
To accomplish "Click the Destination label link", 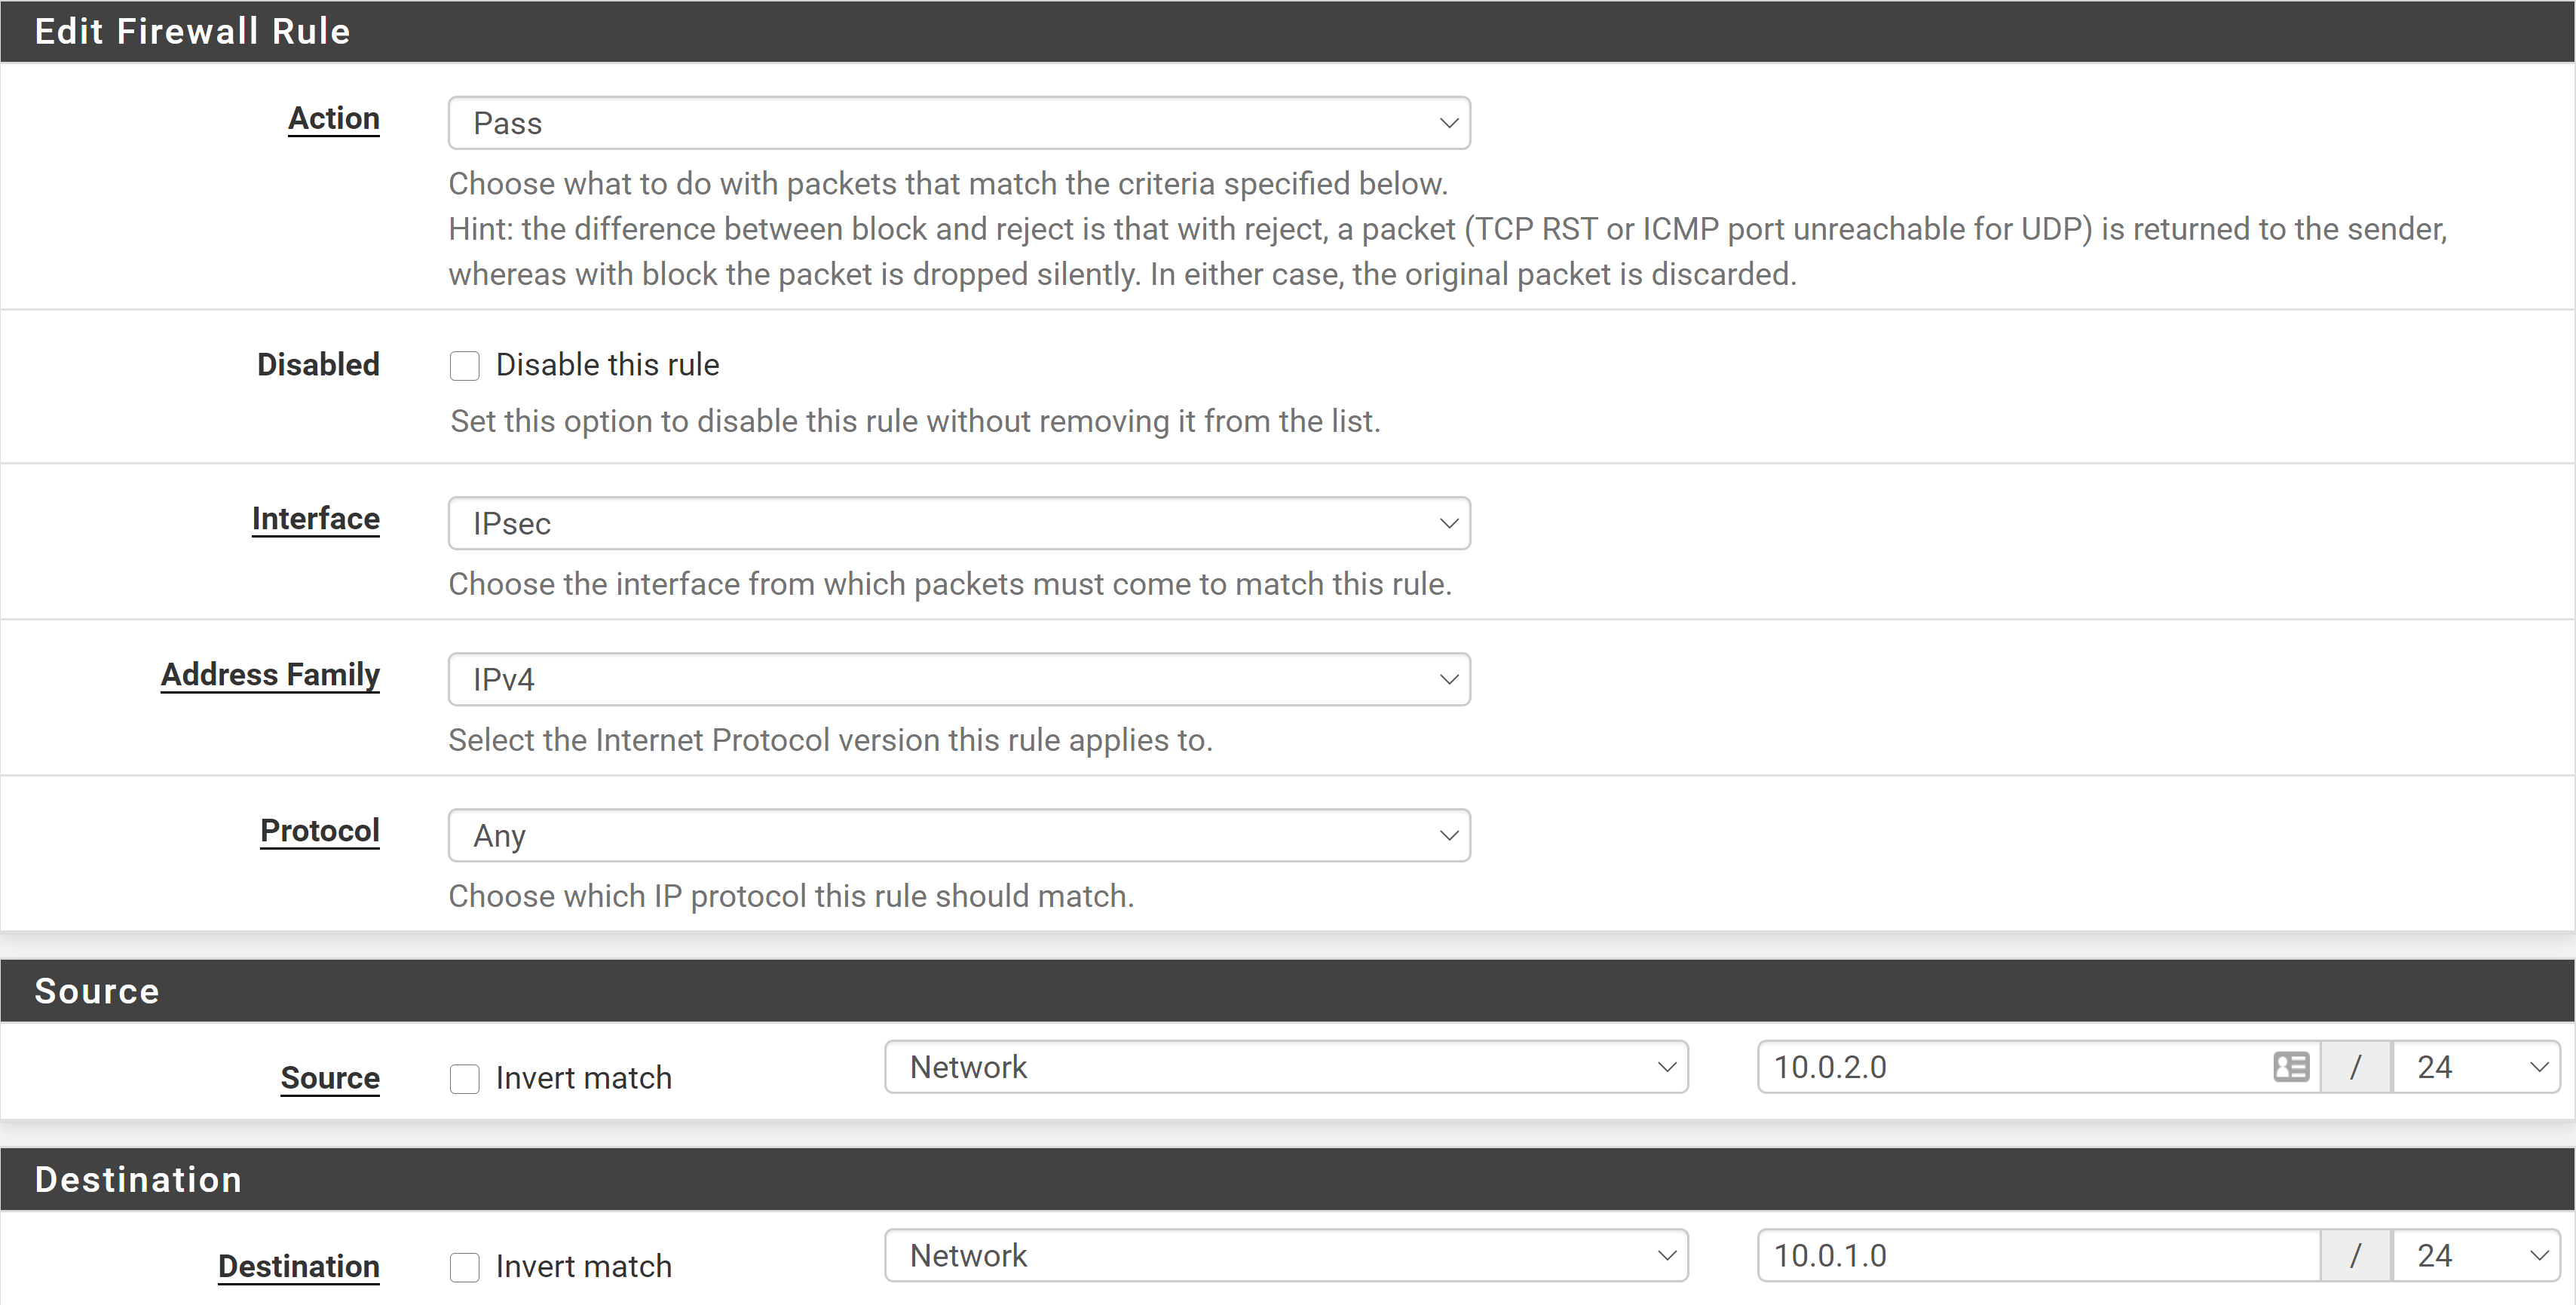I will tap(299, 1266).
